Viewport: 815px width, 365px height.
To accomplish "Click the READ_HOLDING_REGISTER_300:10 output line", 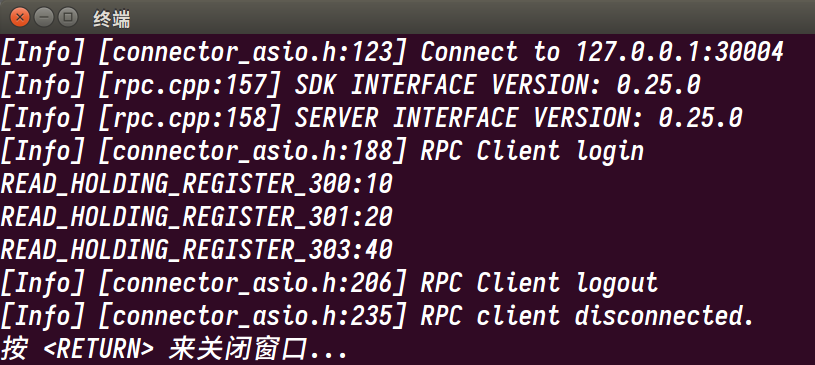I will pyautogui.click(x=196, y=185).
